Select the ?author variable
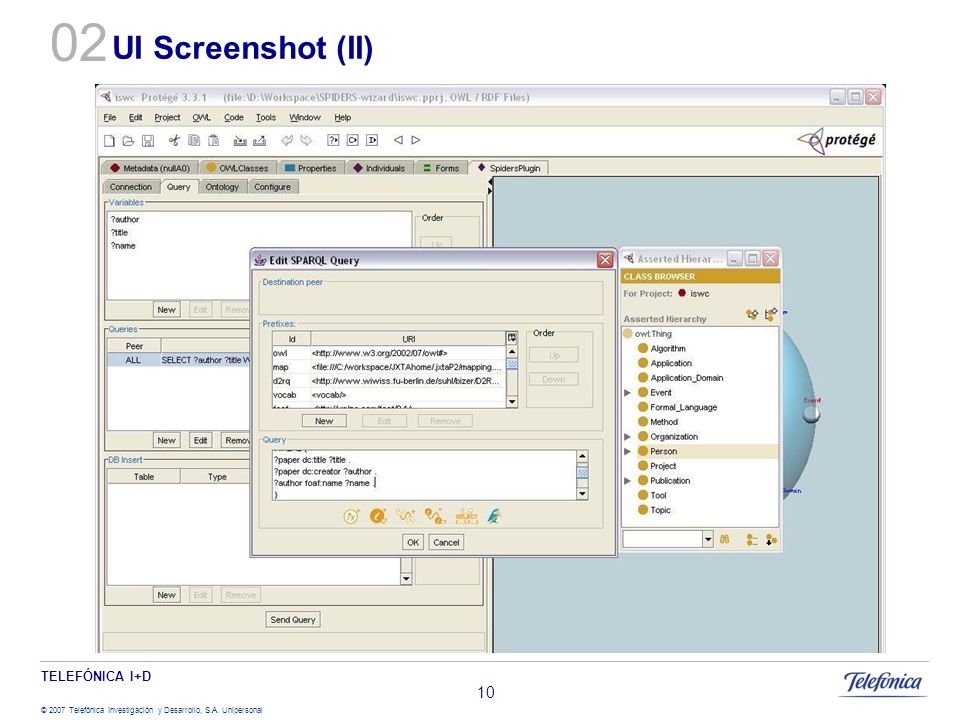Screen dimensions: 960x720 tap(125, 219)
